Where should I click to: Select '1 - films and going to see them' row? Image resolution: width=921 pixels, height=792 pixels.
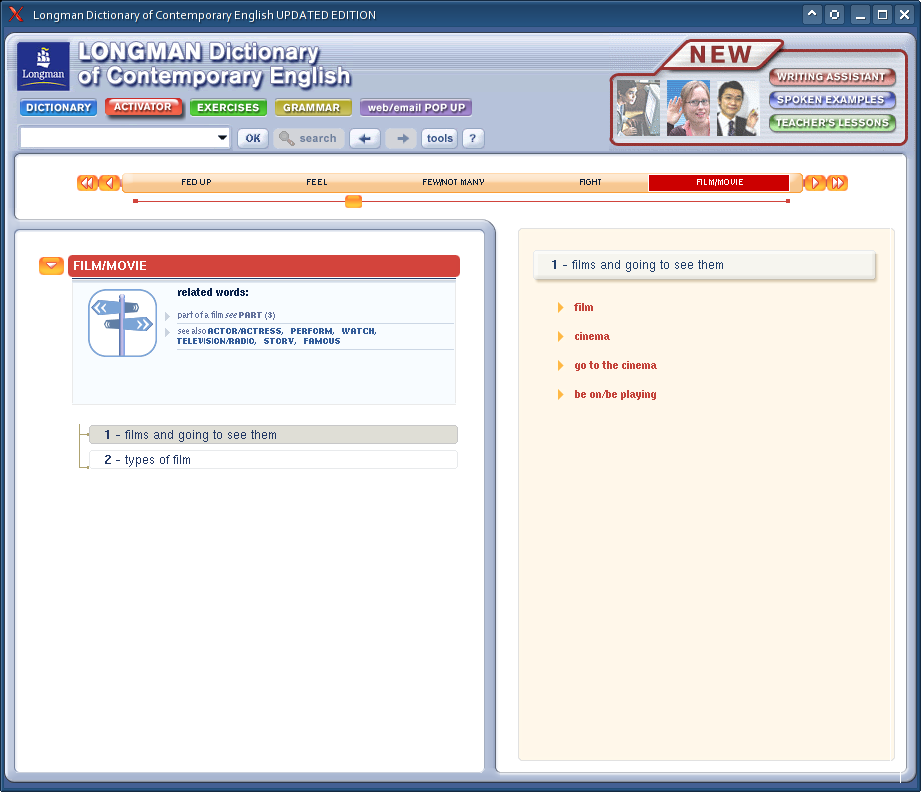[x=273, y=435]
